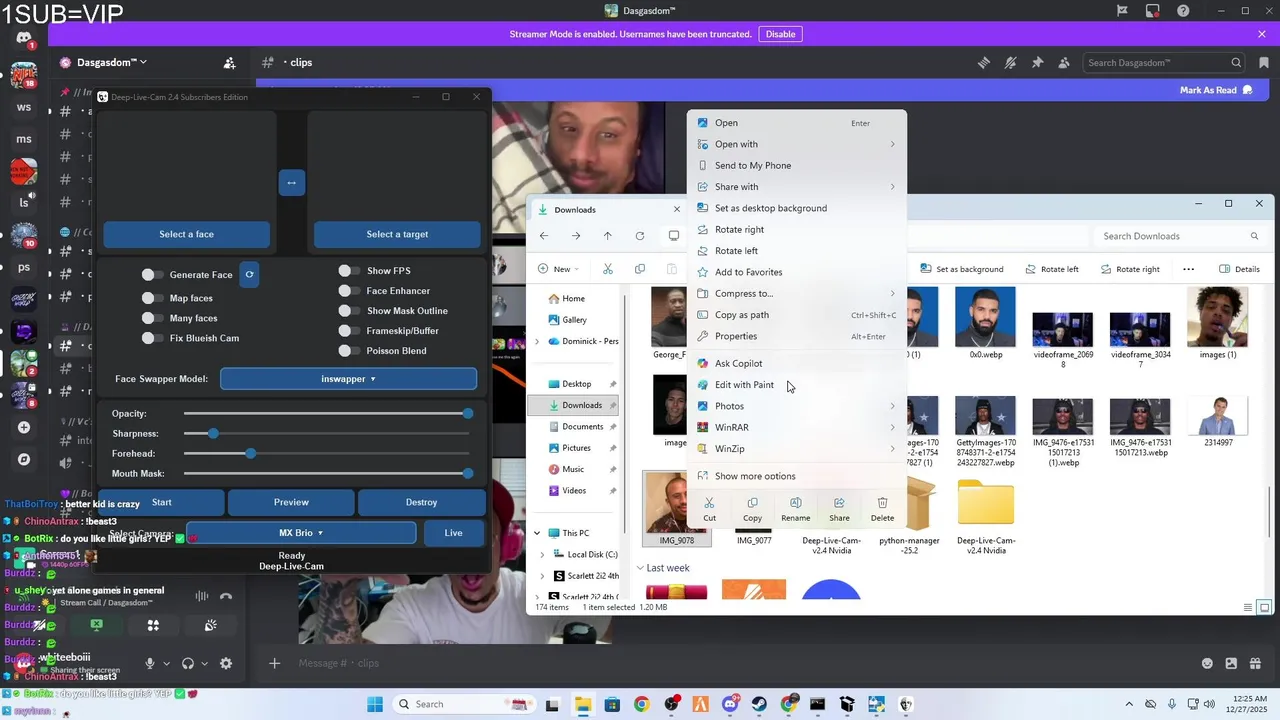Enable Fix Blueish Cam switch

point(153,338)
